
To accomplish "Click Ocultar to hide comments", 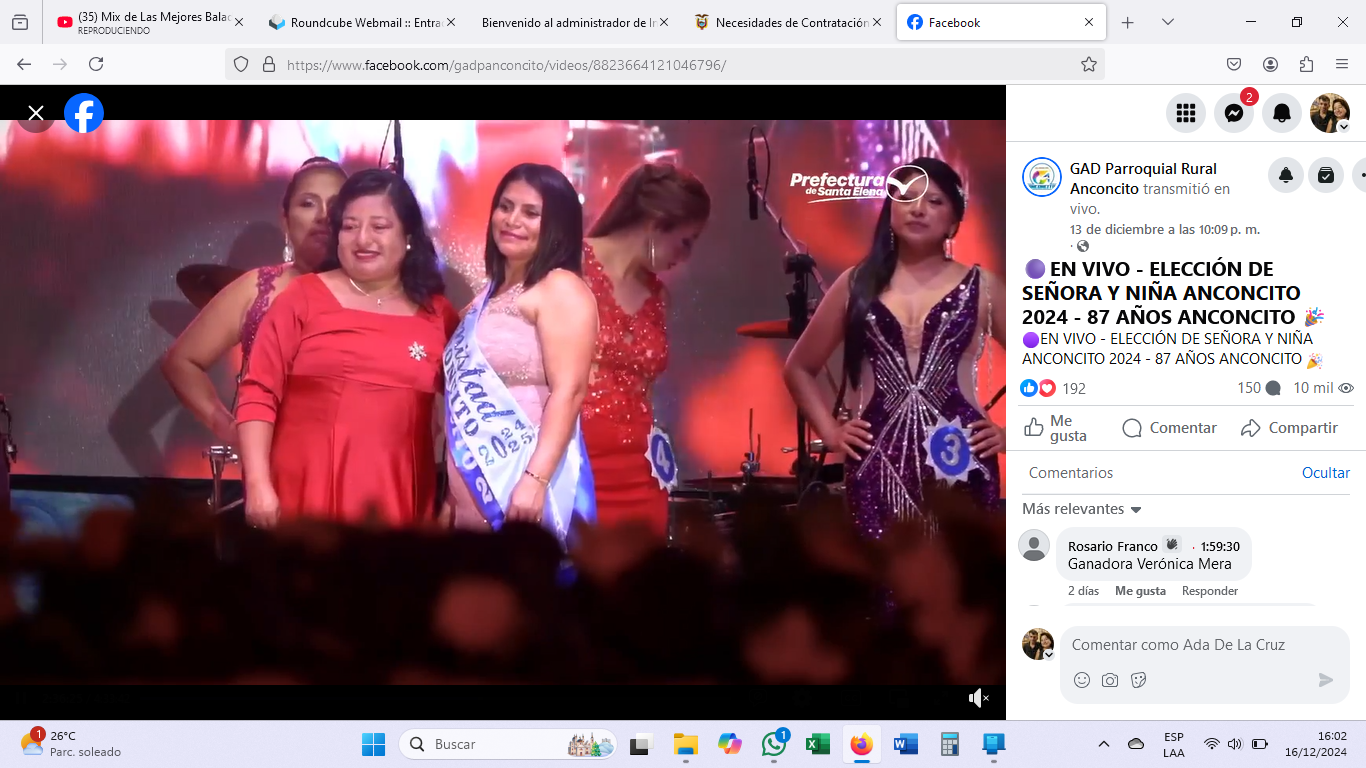I will 1325,473.
